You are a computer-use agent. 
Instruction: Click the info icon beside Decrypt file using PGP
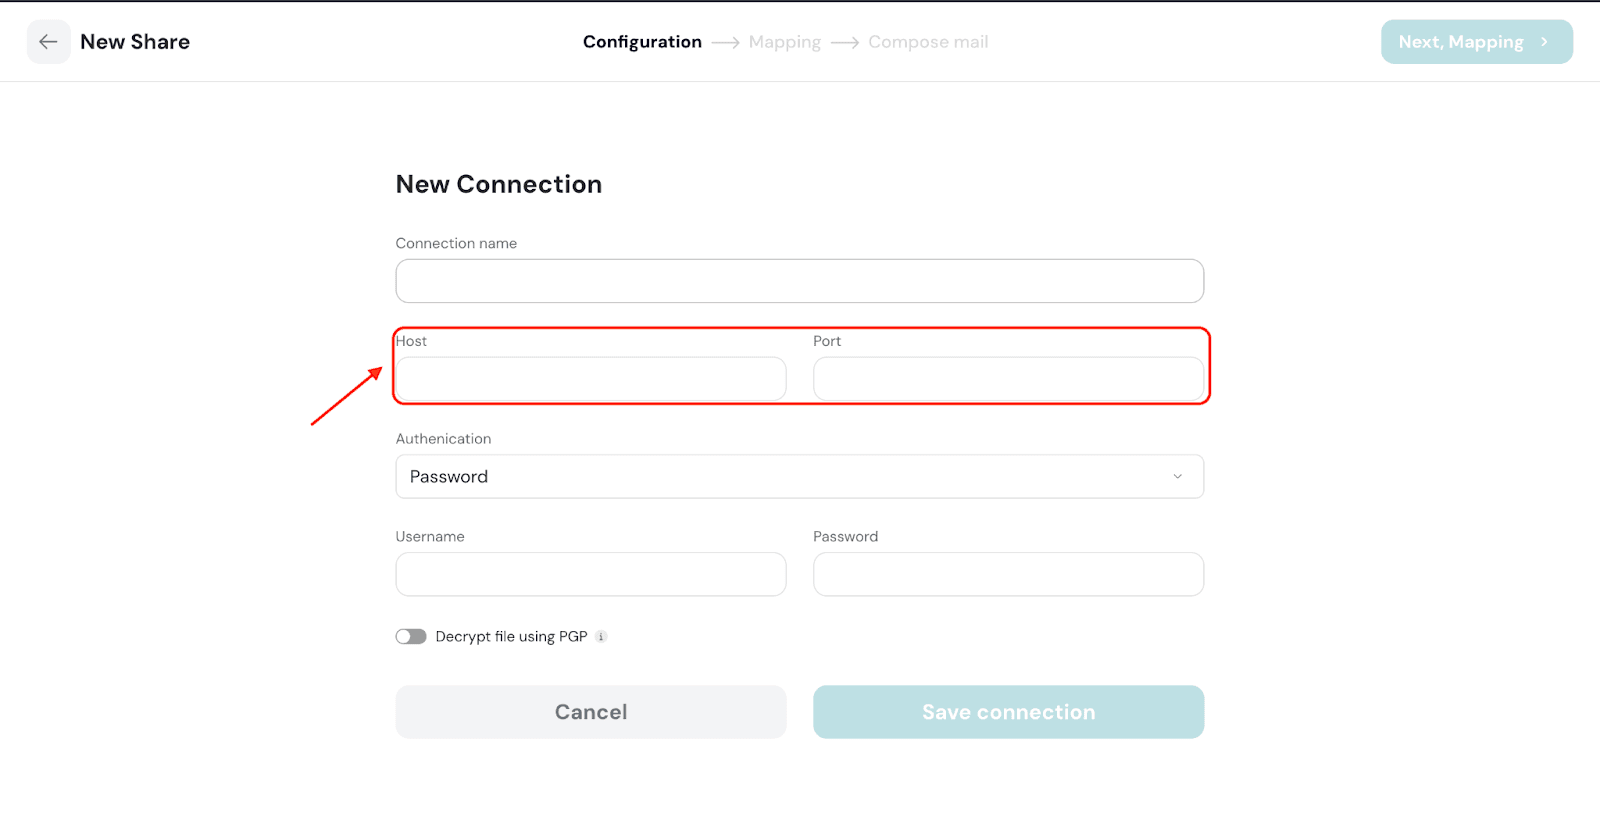[x=601, y=637]
